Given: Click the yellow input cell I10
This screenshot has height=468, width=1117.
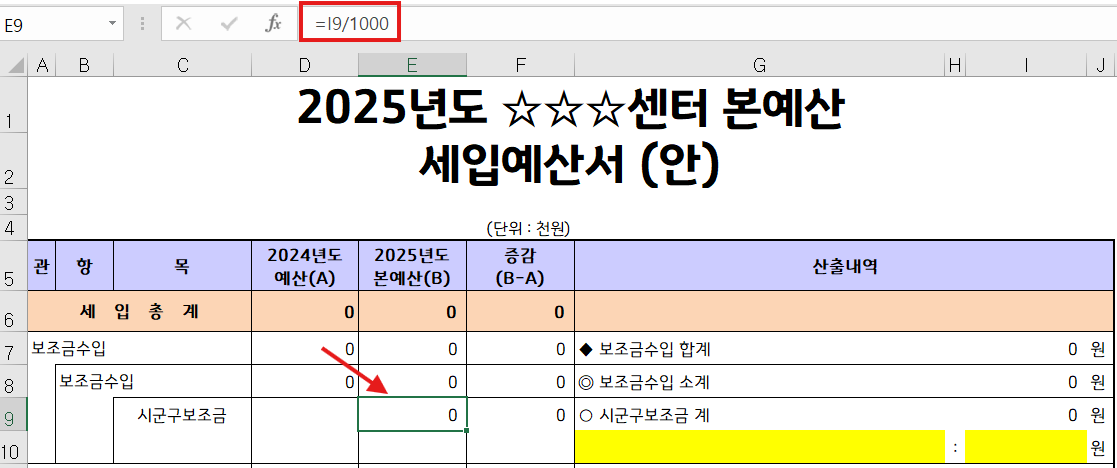Looking at the screenshot, I should click(1027, 447).
